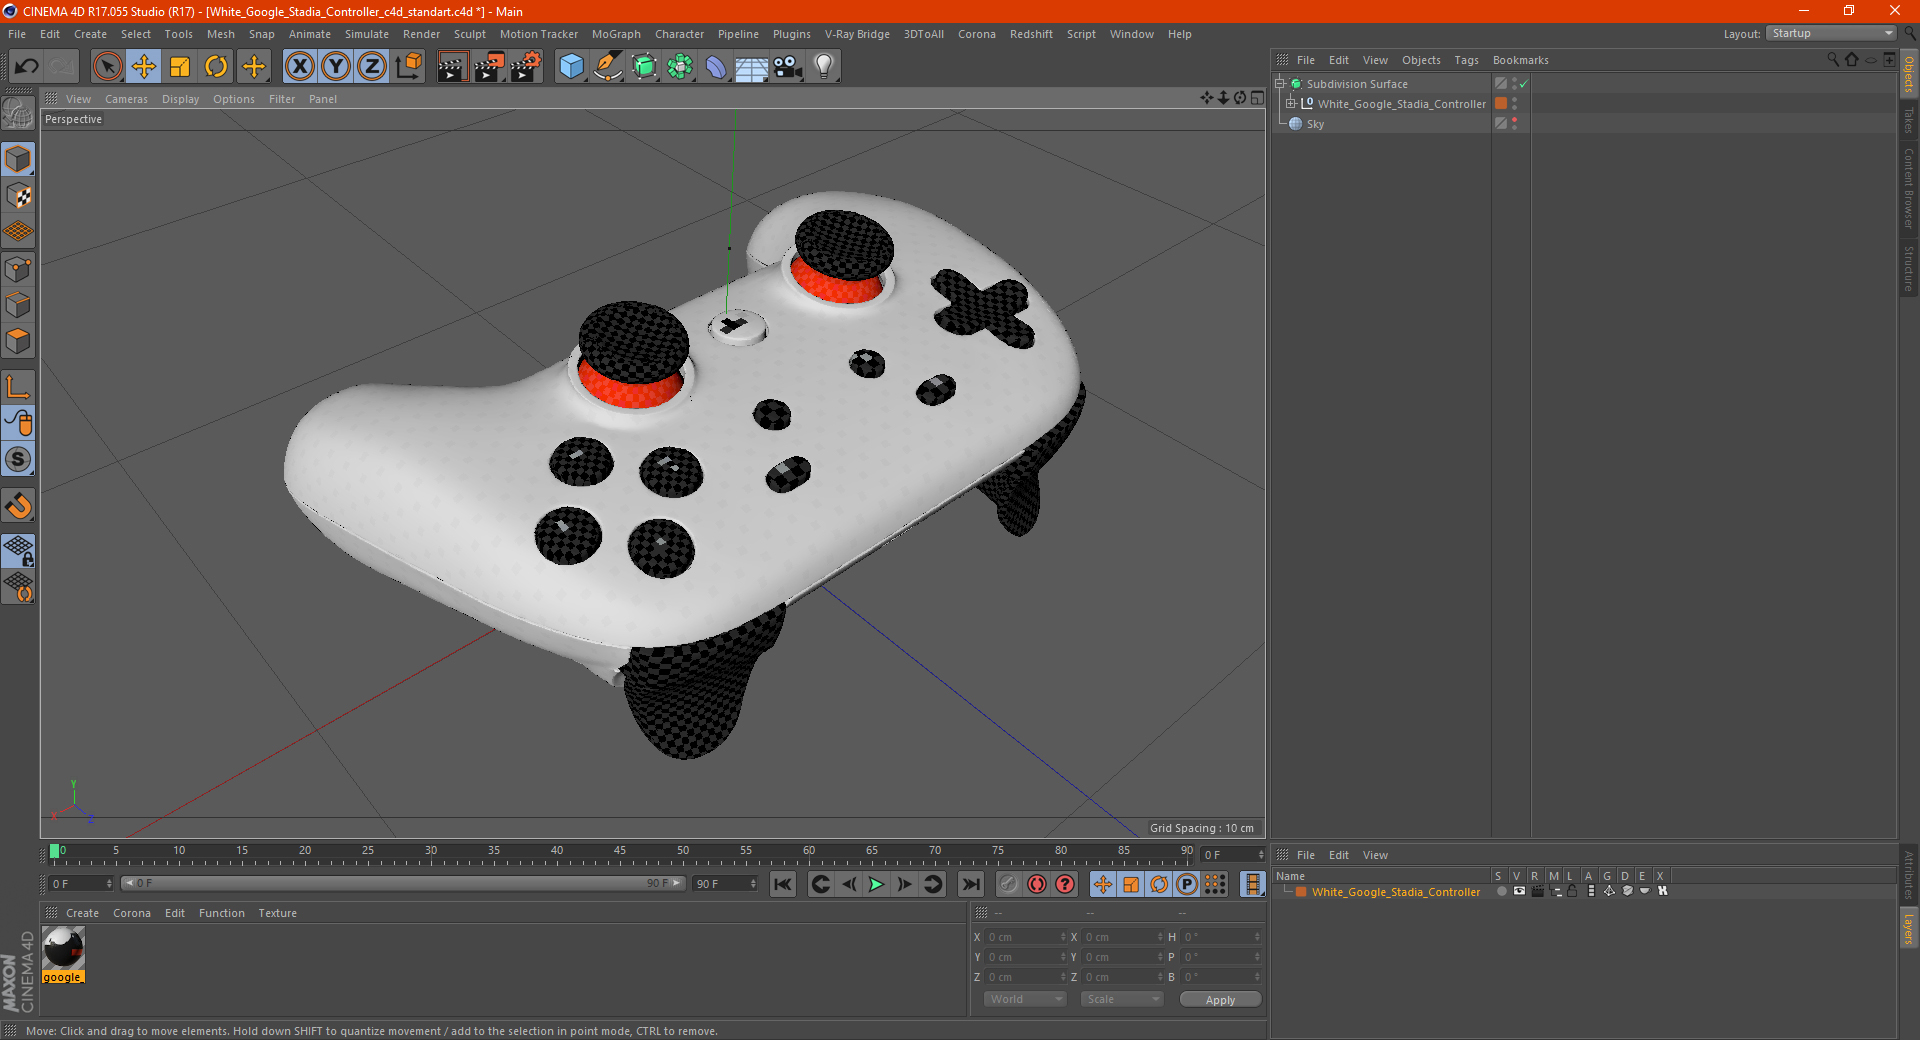The width and height of the screenshot is (1920, 1040).
Task: Select Polygons mode icon
Action: pos(18,341)
